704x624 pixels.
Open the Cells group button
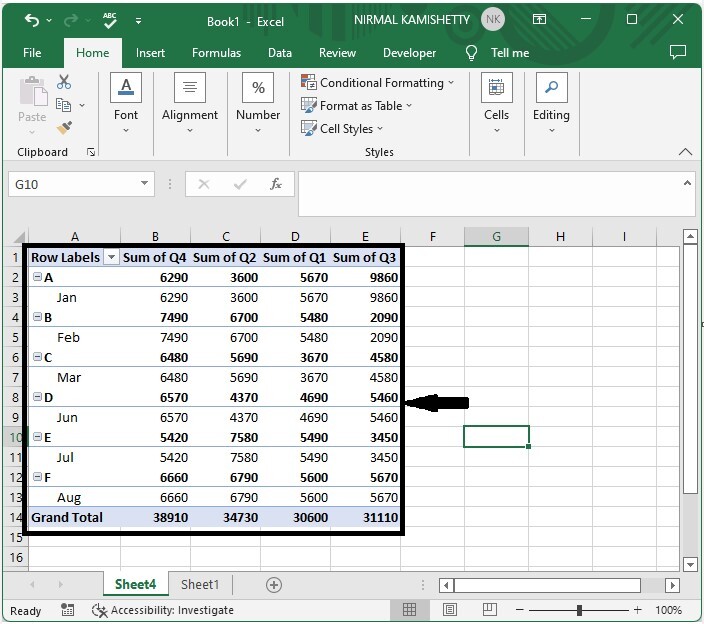[497, 103]
